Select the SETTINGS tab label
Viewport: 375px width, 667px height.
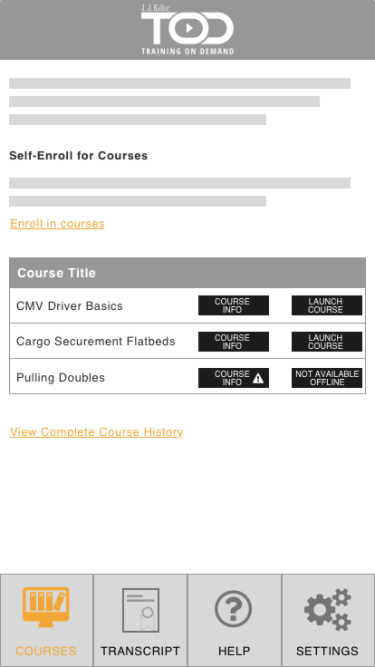point(327,651)
